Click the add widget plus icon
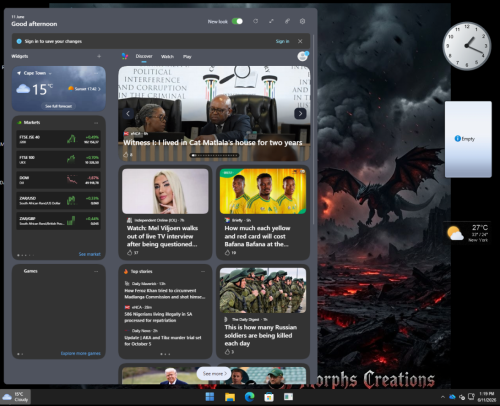Screen dimensions: 500x406 99,56
